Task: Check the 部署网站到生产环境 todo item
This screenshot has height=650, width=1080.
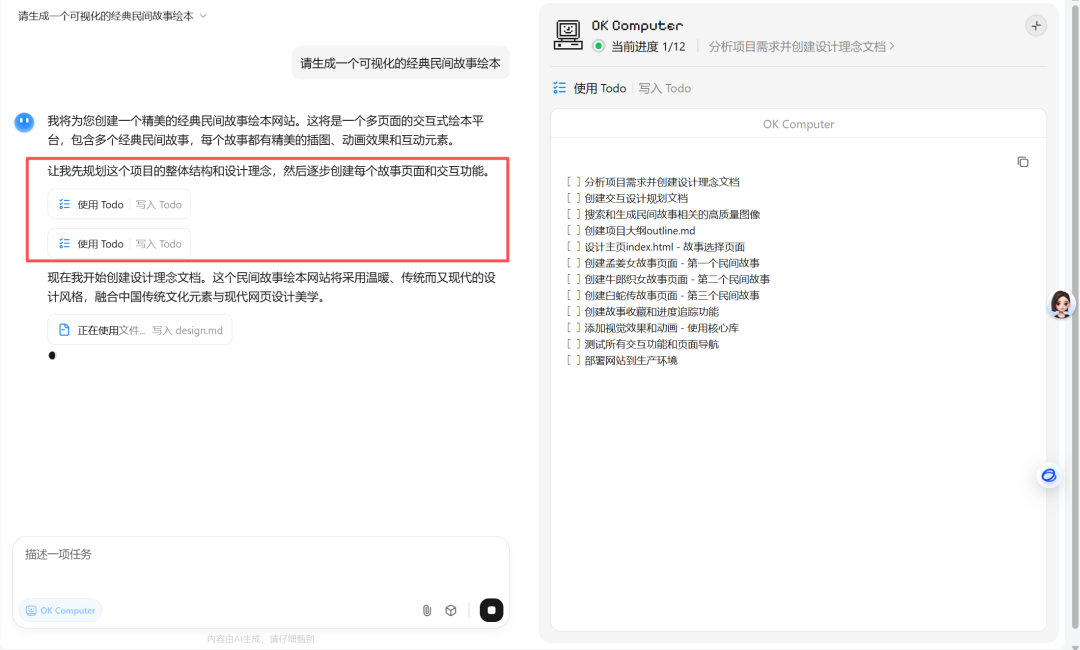Action: [572, 360]
